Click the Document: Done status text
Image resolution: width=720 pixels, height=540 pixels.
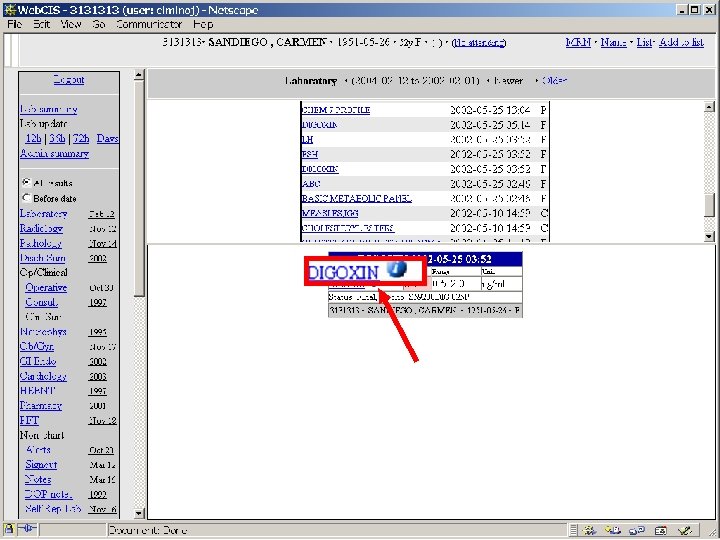(148, 530)
